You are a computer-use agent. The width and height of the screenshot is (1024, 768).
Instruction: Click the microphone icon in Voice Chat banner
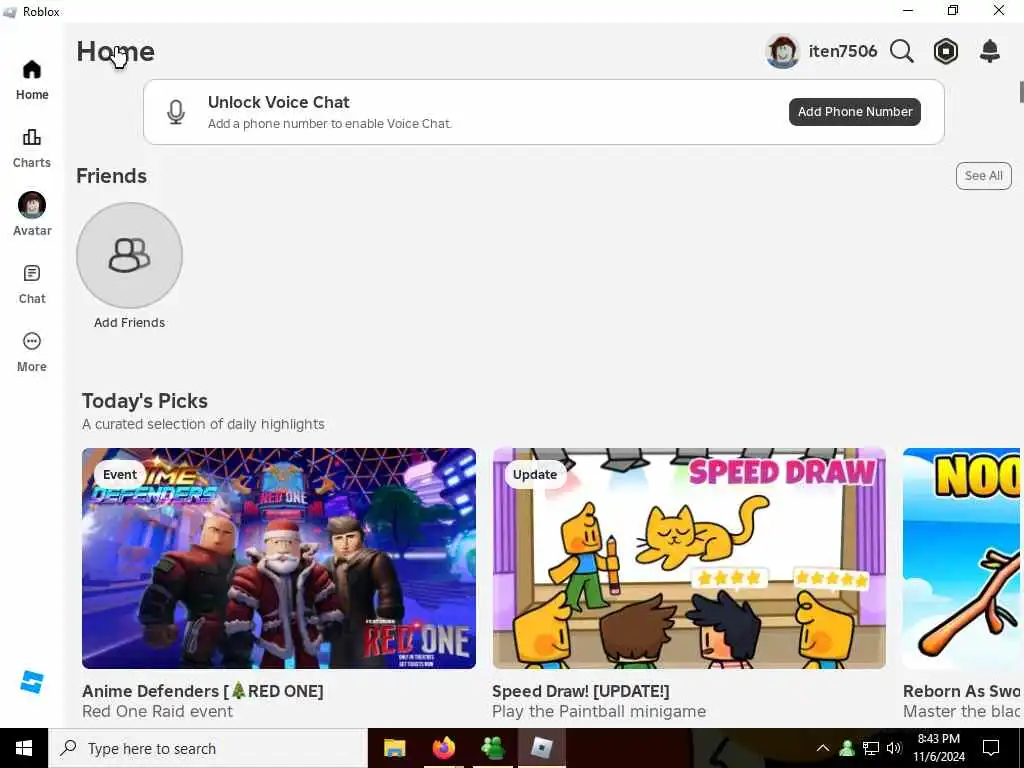point(176,112)
